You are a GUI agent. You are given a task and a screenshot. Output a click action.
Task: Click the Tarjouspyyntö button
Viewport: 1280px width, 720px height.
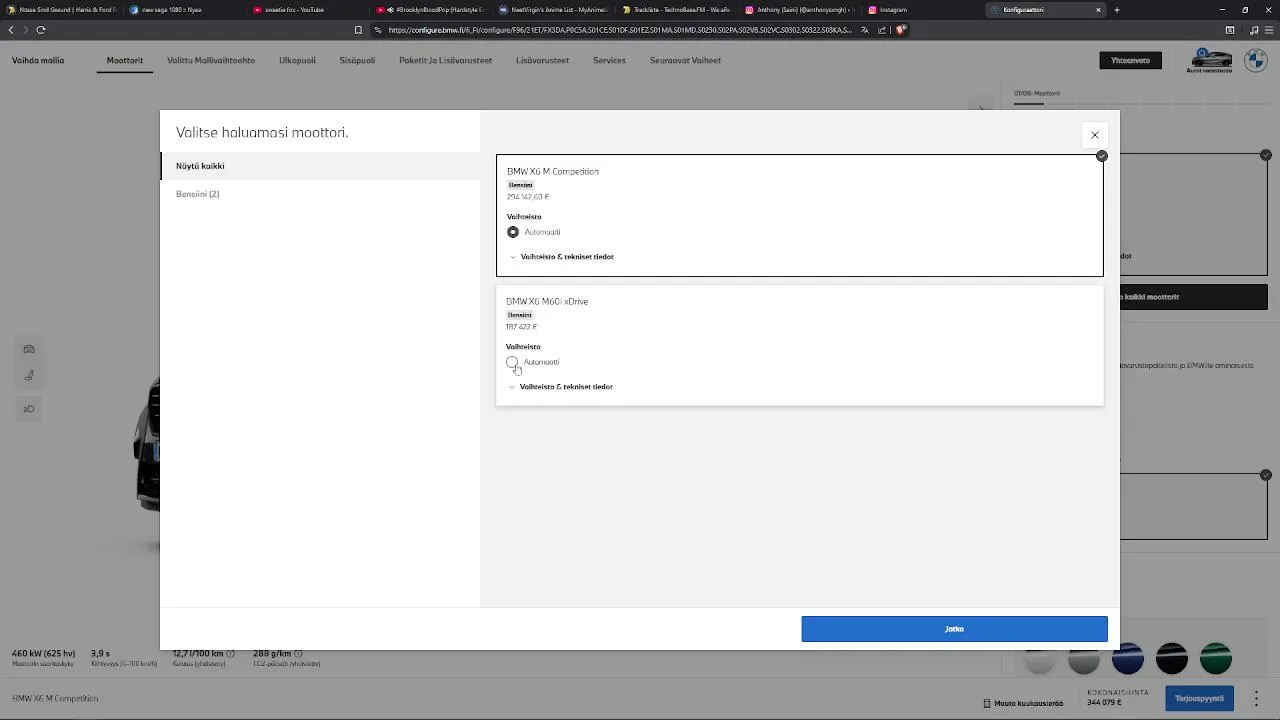[1199, 699]
